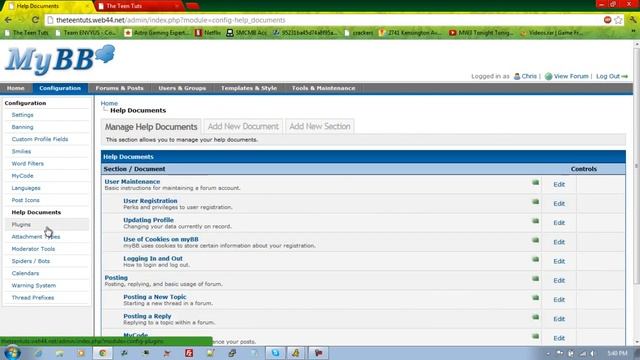Reload the page with refresh icon
The image size is (640, 360).
pos(36,20)
